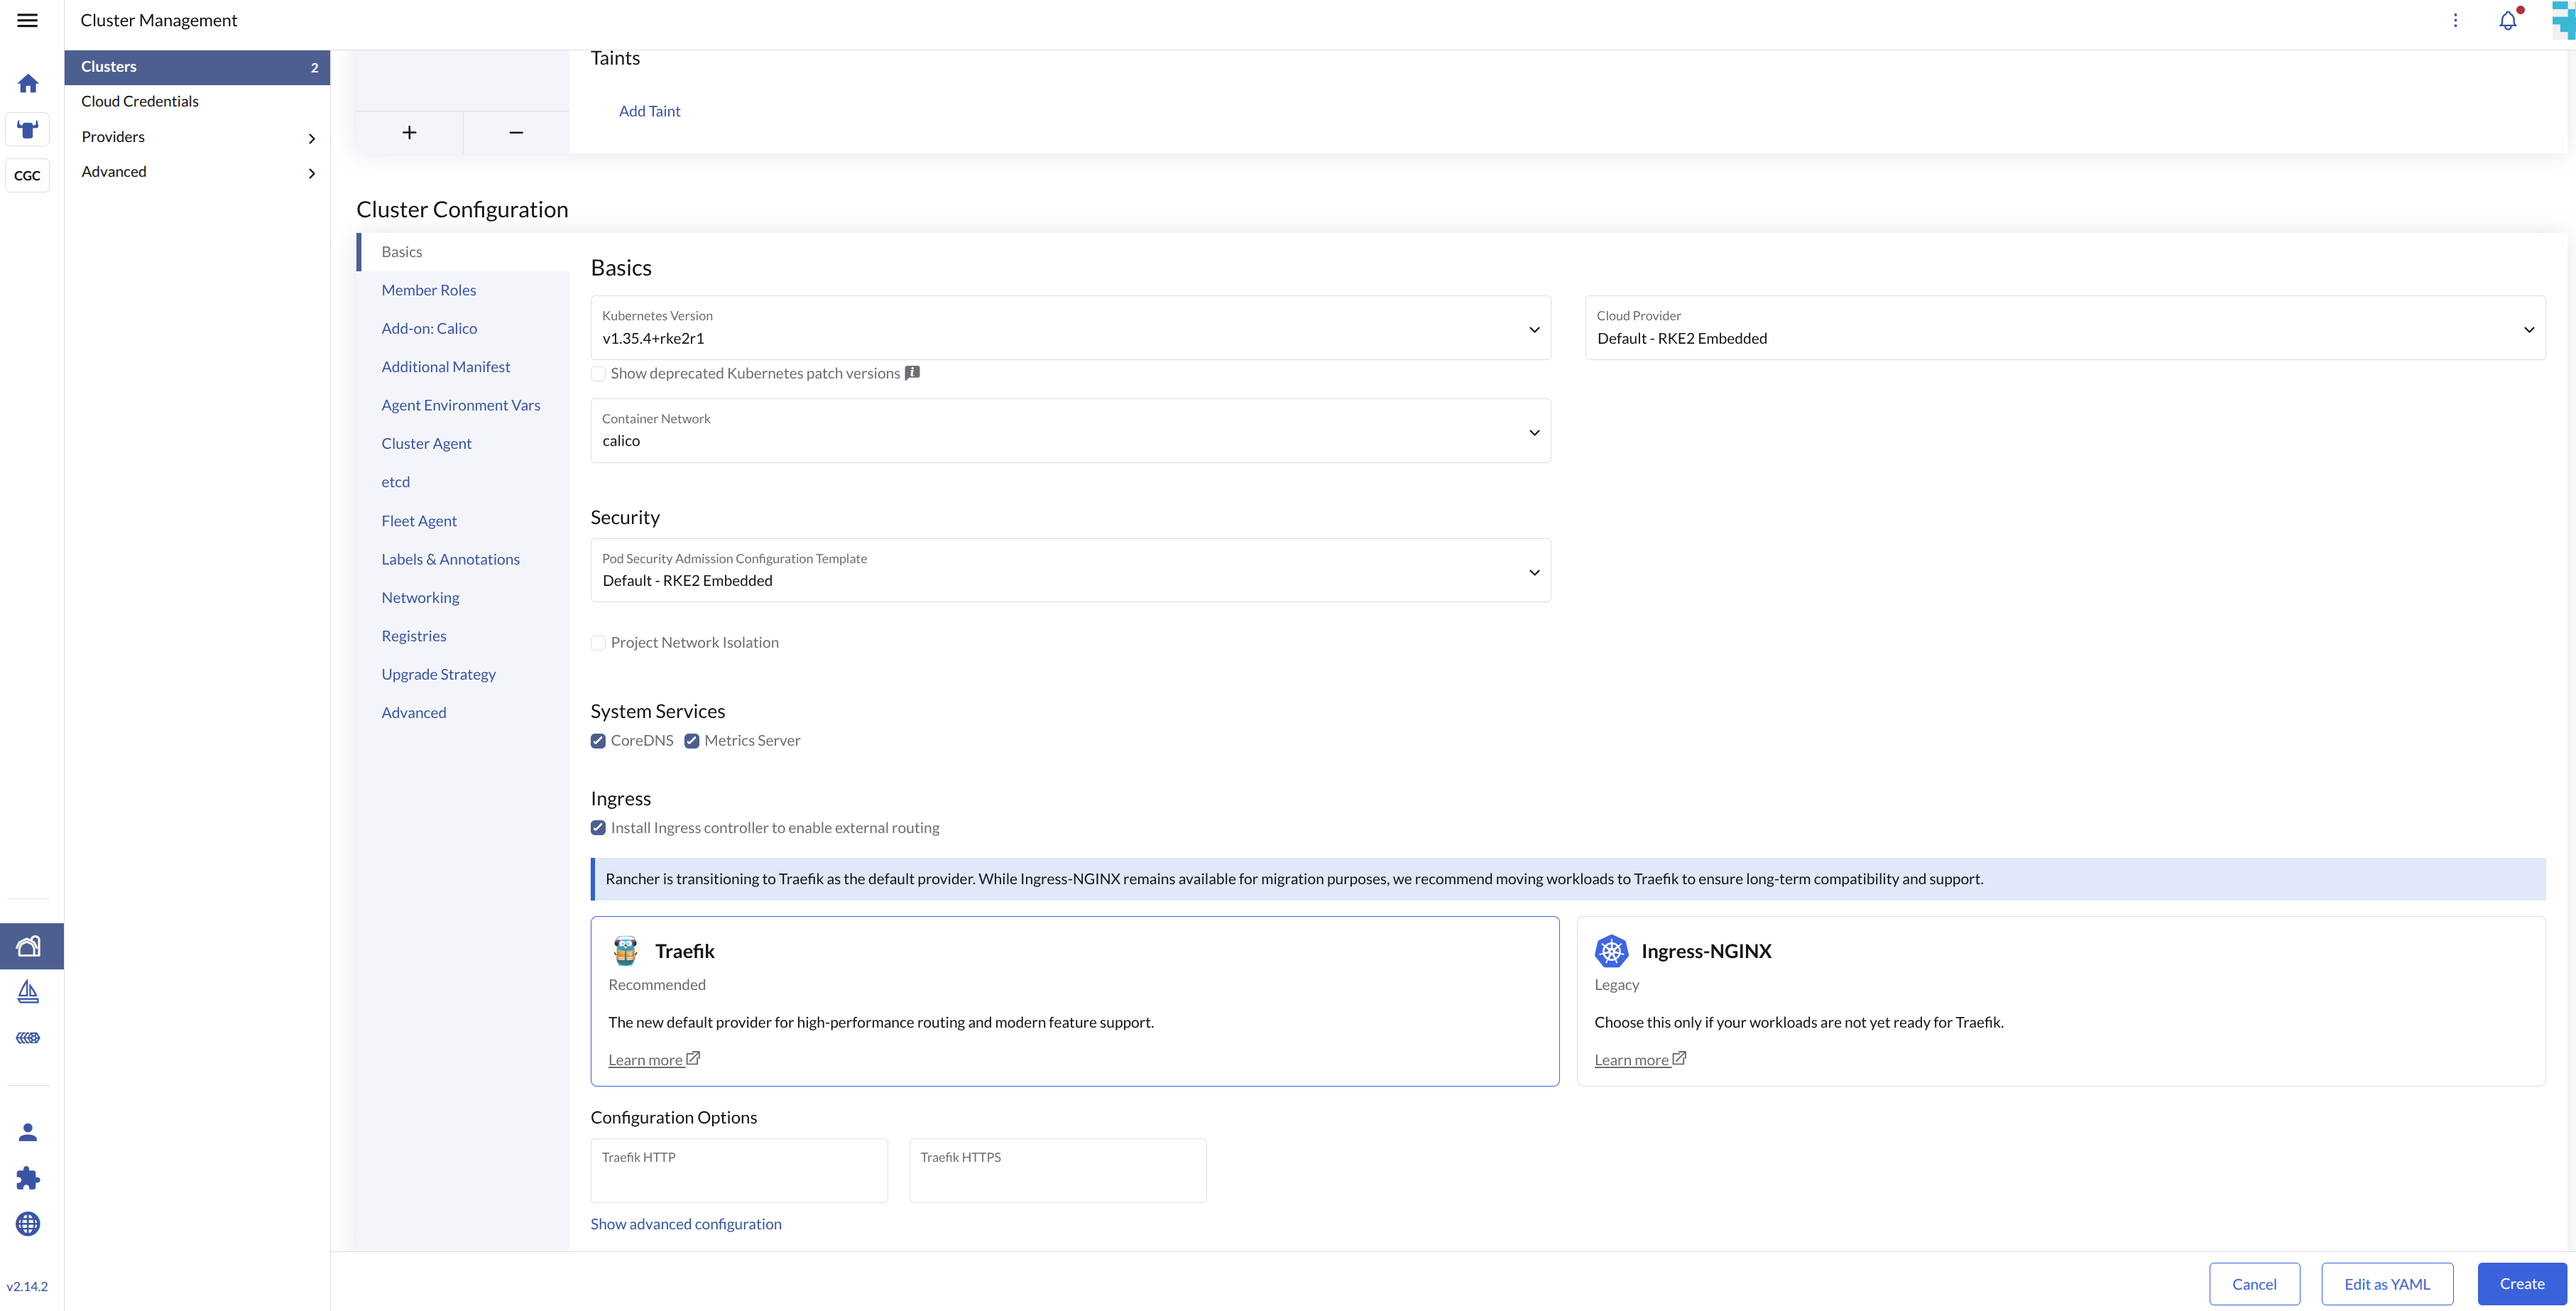Open the Labels & Annotations tab

click(450, 559)
